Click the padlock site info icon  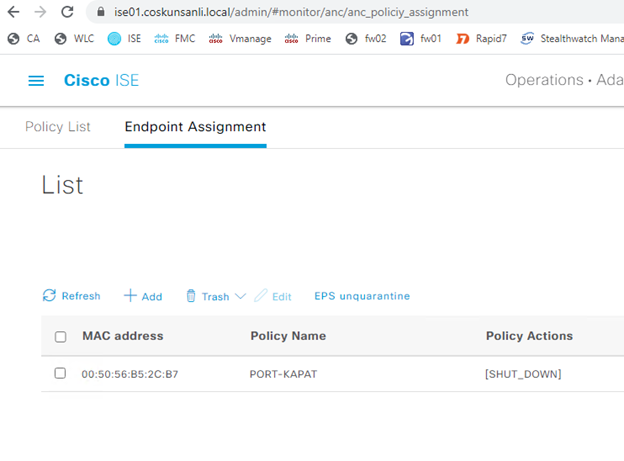(101, 12)
